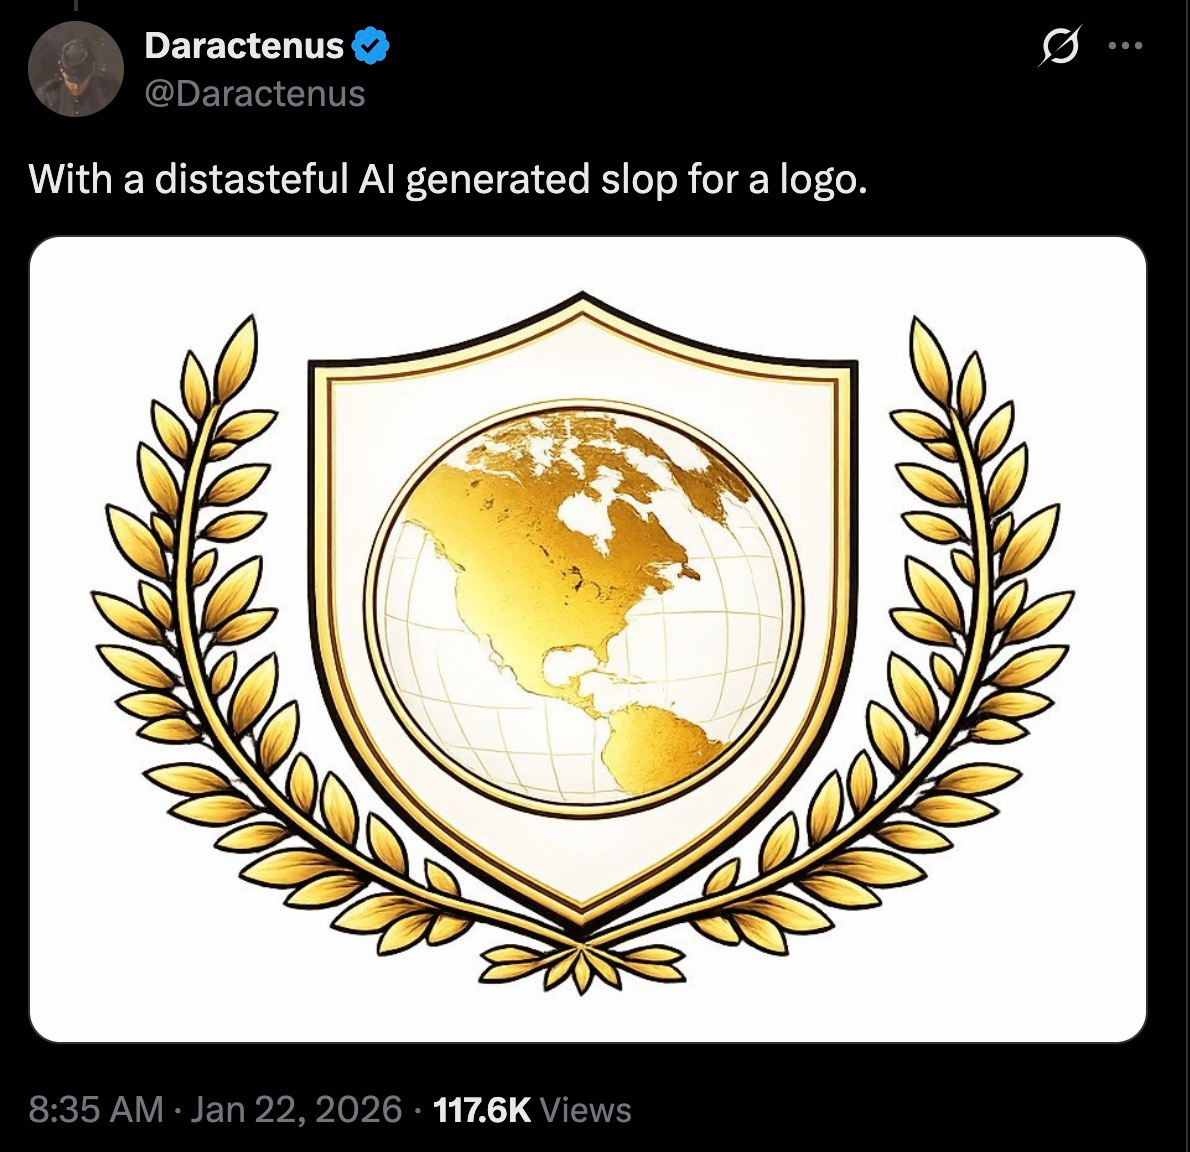1190x1152 pixels.
Task: Open the Daractenus display name link
Action: [x=244, y=46]
